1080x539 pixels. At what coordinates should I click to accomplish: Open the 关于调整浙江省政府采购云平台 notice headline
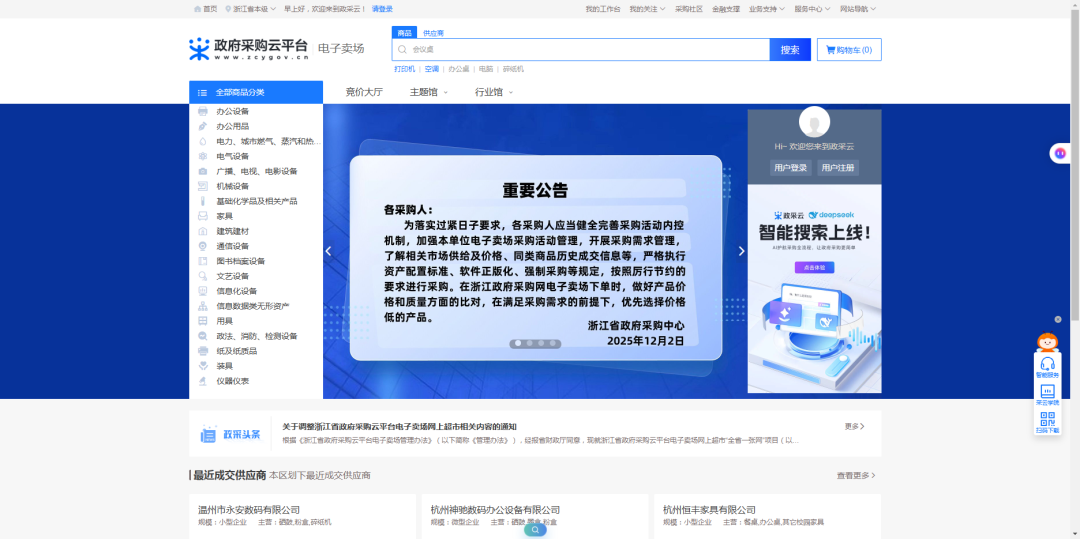(399, 427)
